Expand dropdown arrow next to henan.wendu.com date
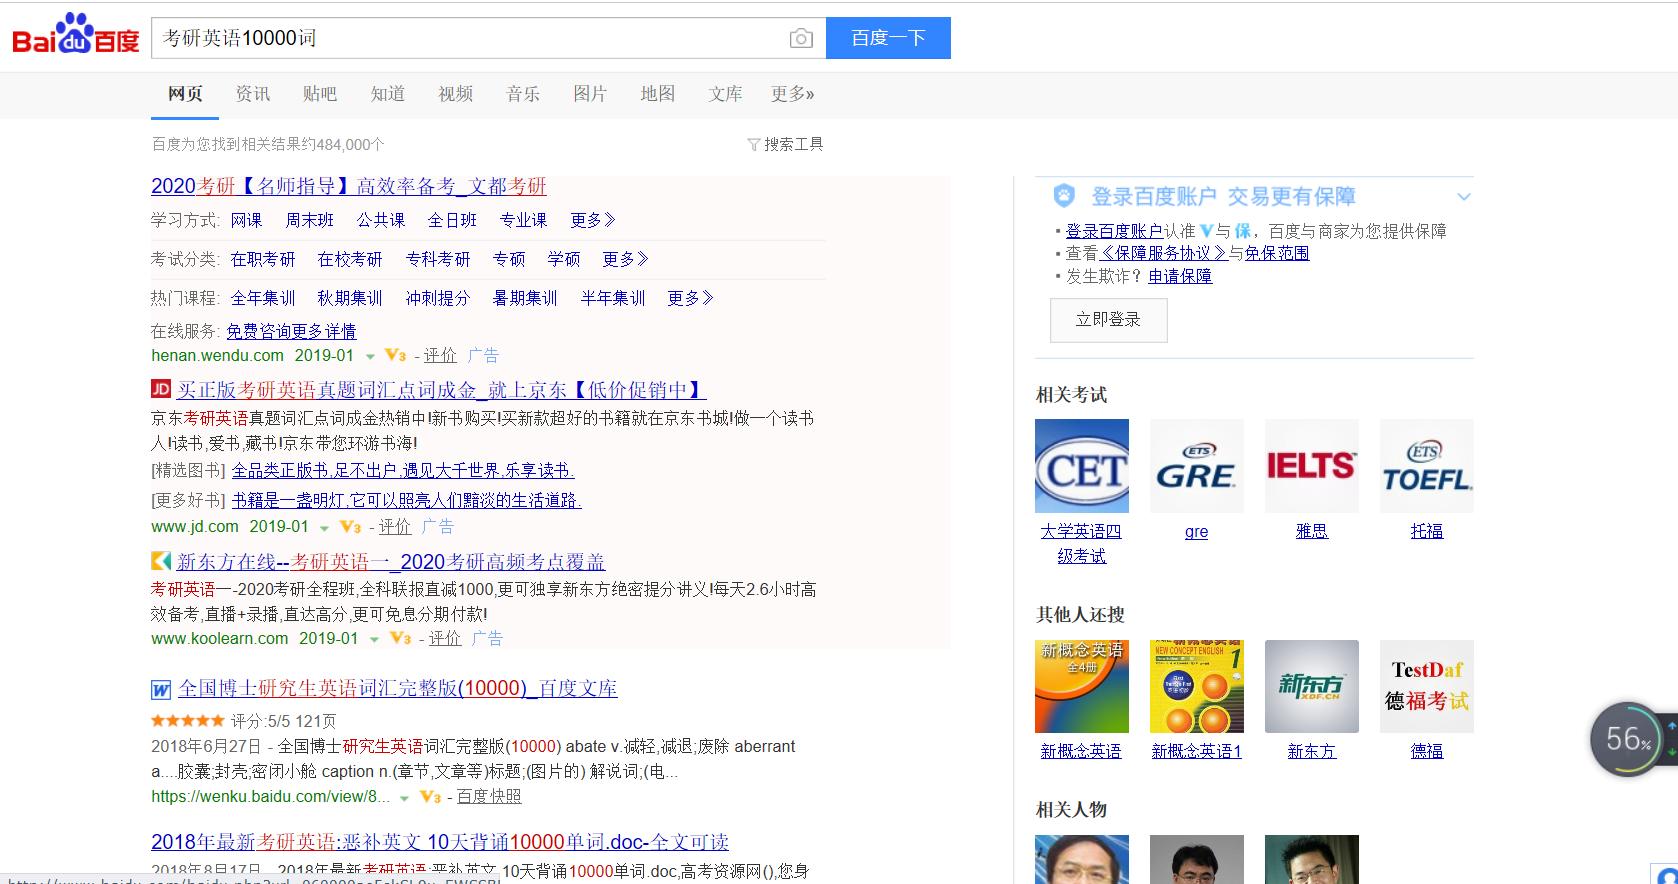1678x884 pixels. (370, 357)
